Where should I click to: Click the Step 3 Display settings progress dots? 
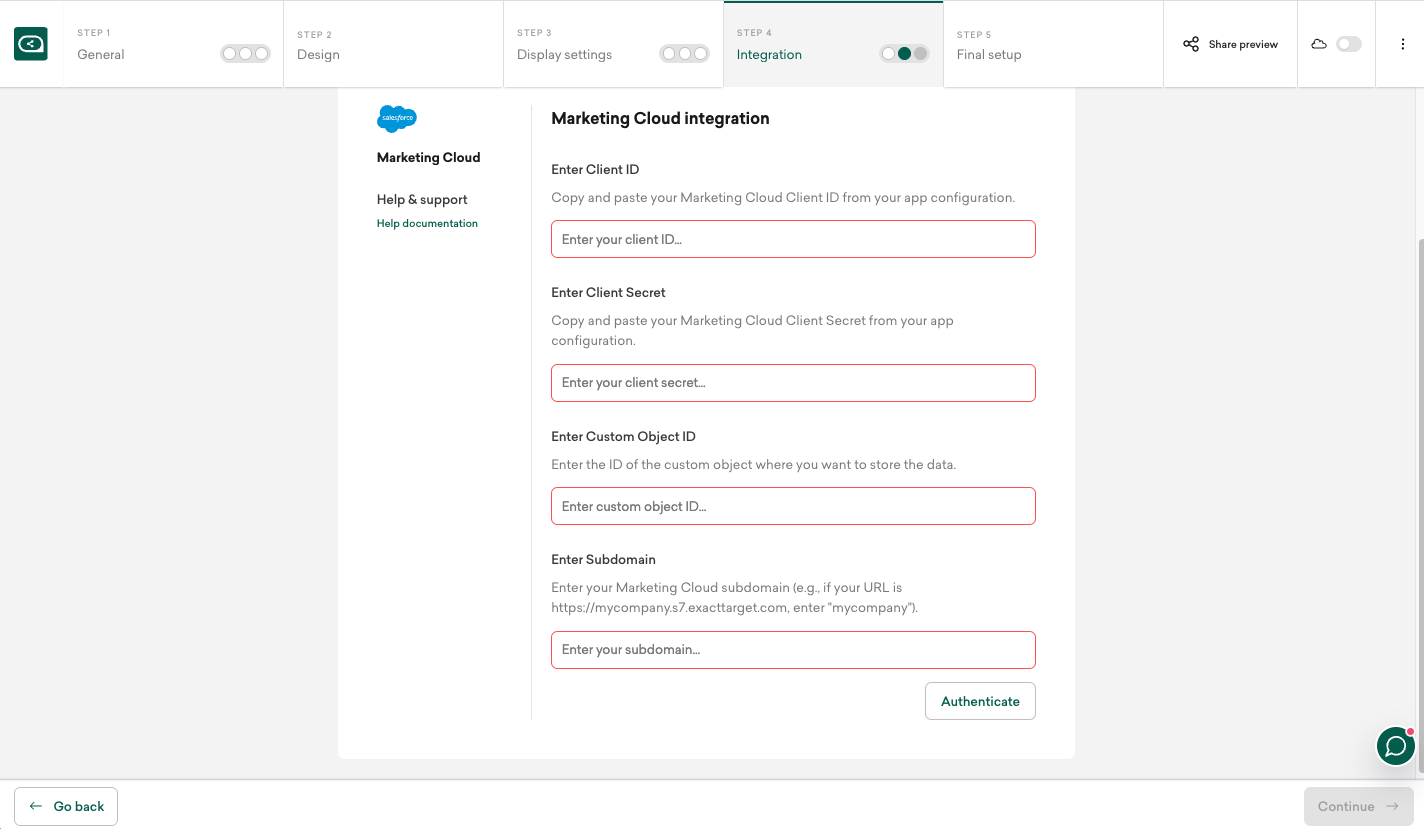click(685, 54)
